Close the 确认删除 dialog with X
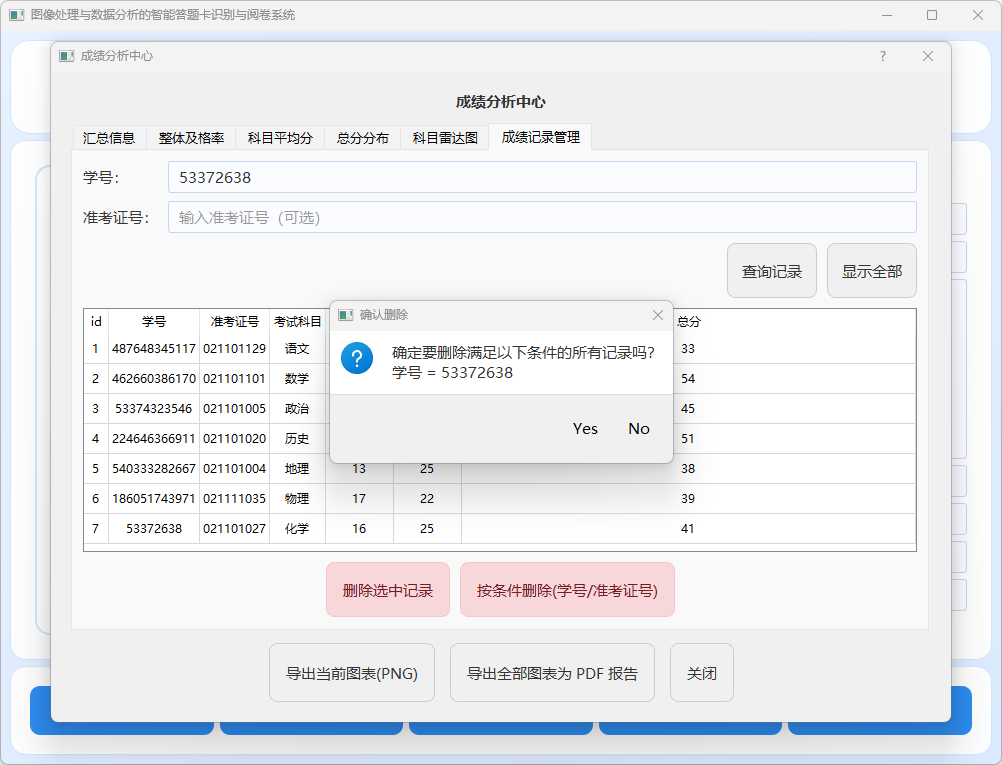Viewport: 1002px width, 765px height. [657, 315]
